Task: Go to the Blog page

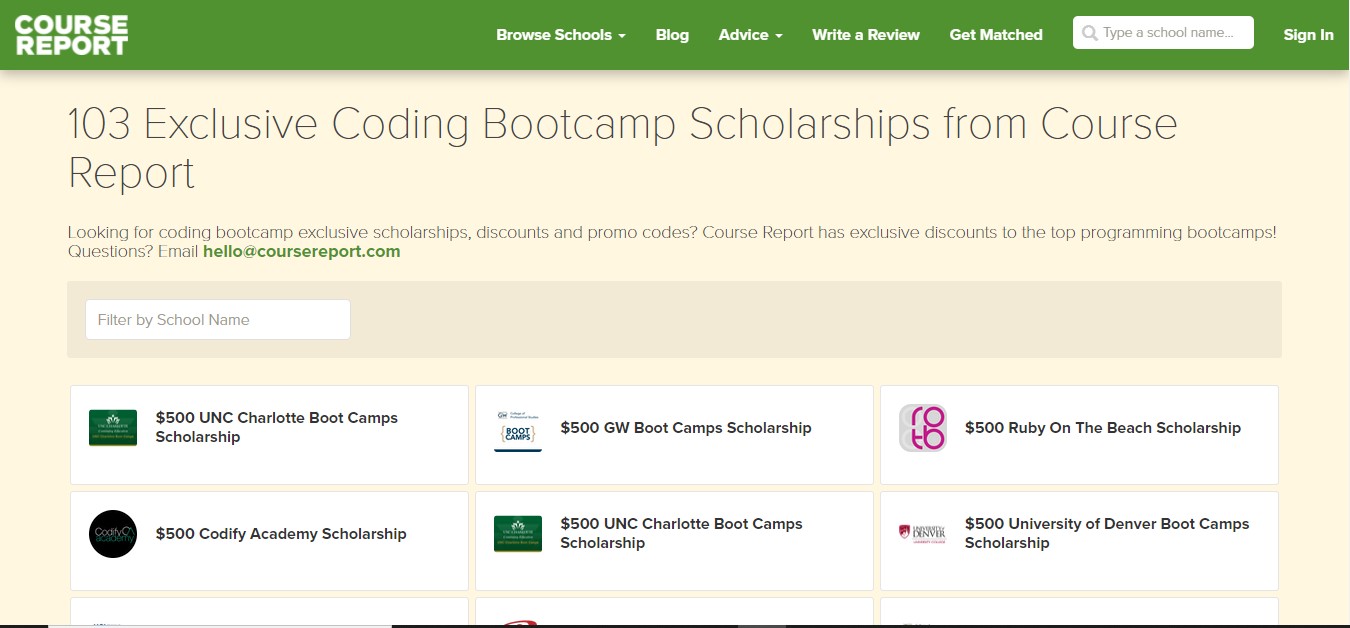Action: [x=672, y=35]
